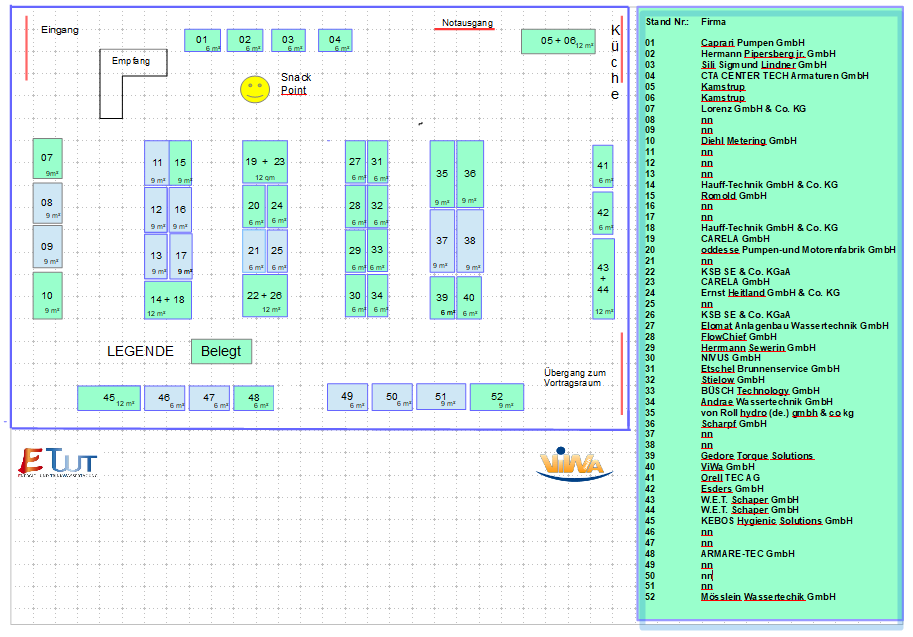Select booth 39
Viewport: 913px width, 637px height.
tap(443, 298)
